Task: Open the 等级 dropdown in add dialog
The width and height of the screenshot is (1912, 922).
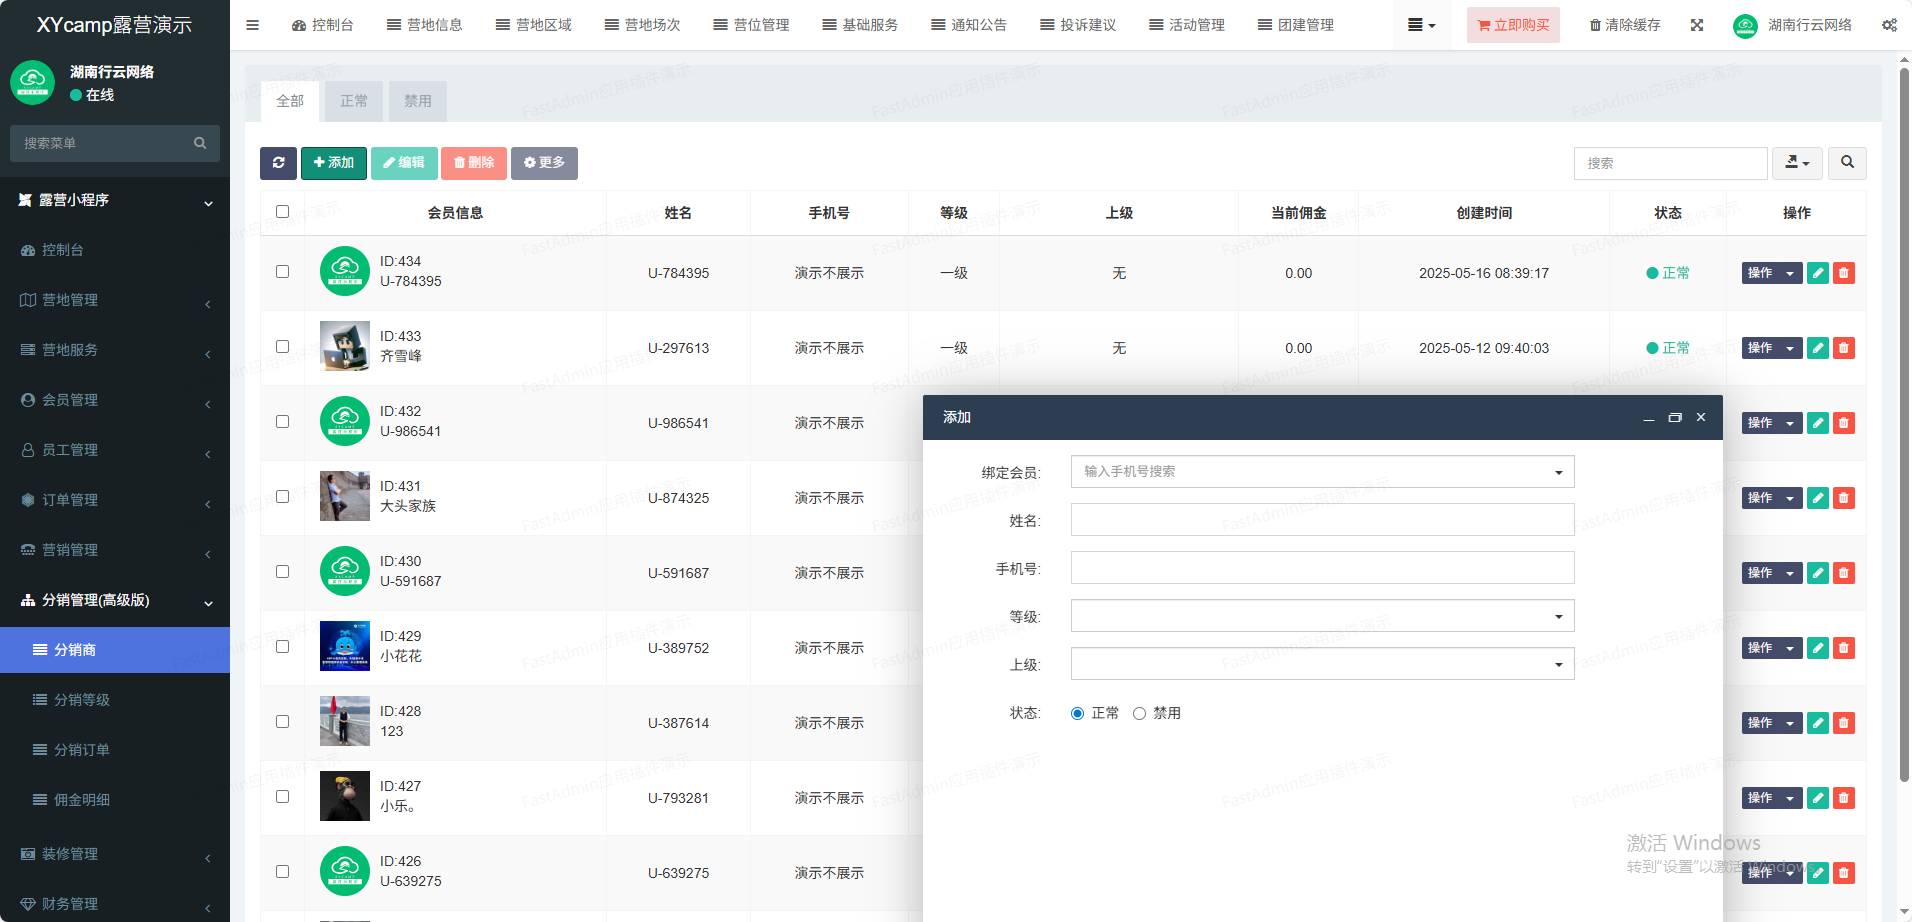Action: pos(1322,616)
